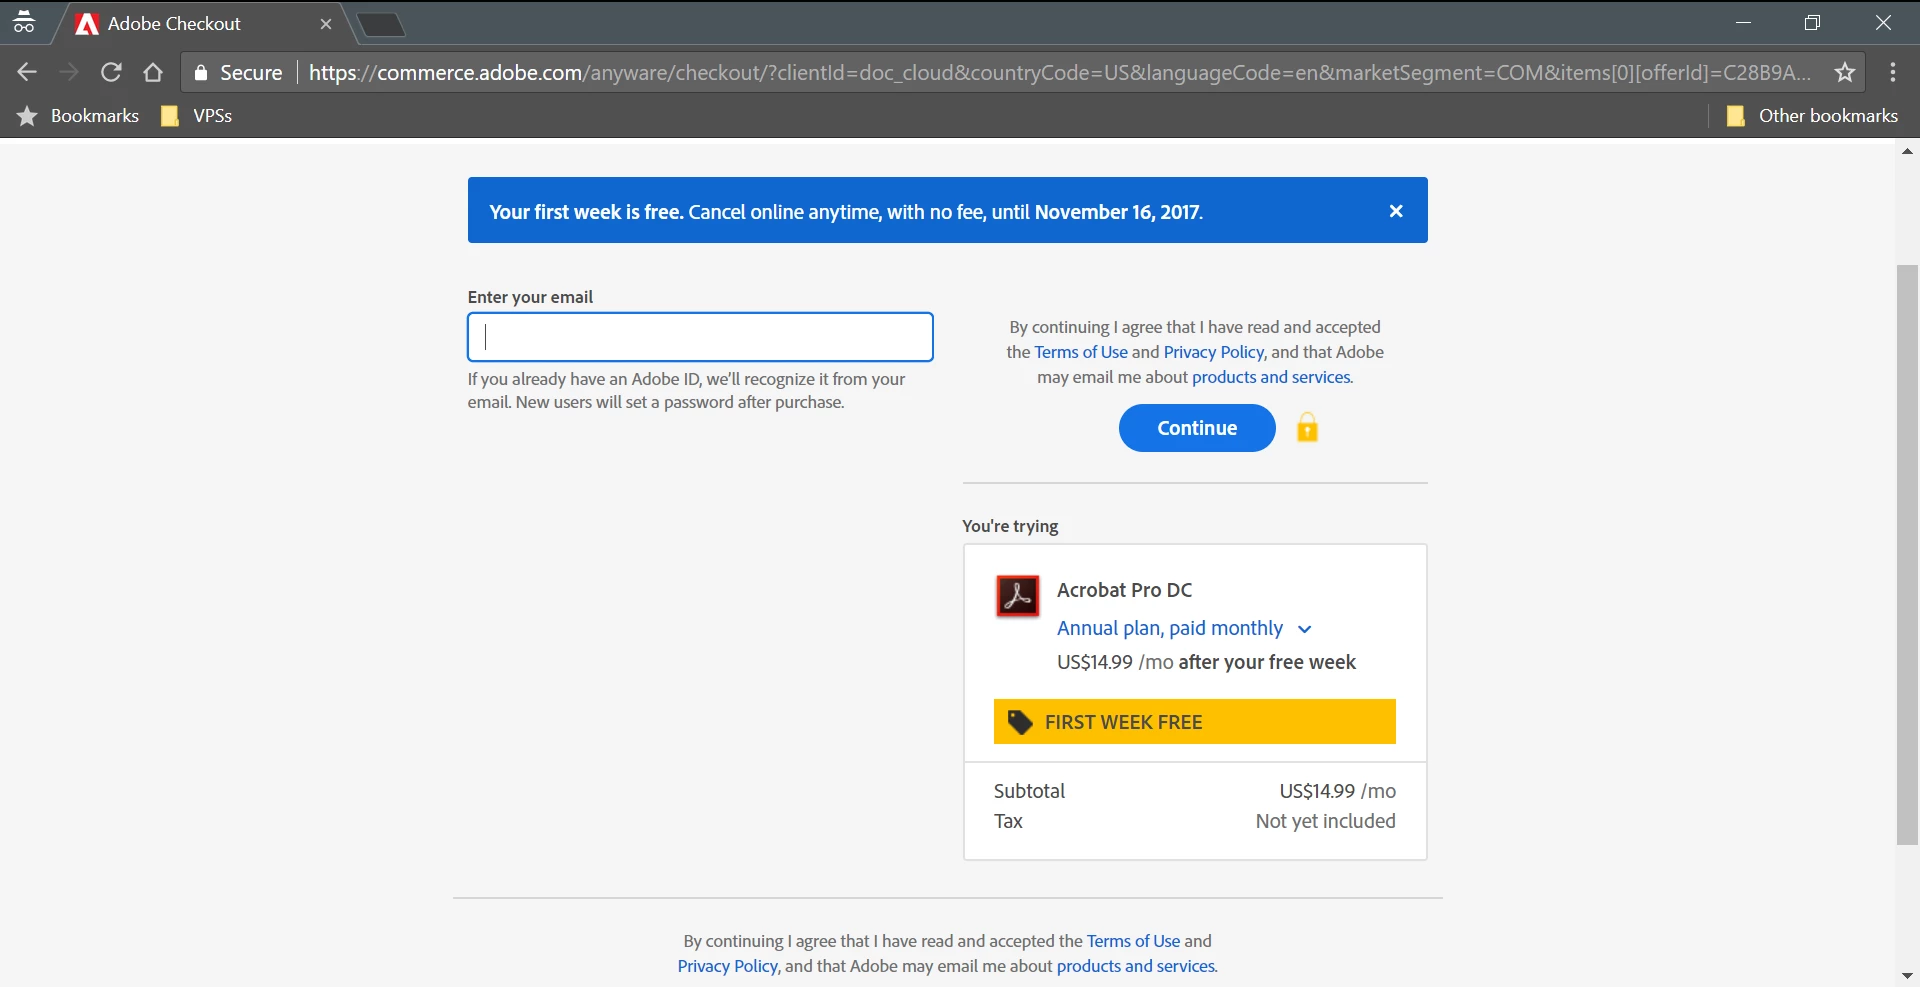
Task: Open the Privacy Policy link near Continue
Action: pos(1214,352)
